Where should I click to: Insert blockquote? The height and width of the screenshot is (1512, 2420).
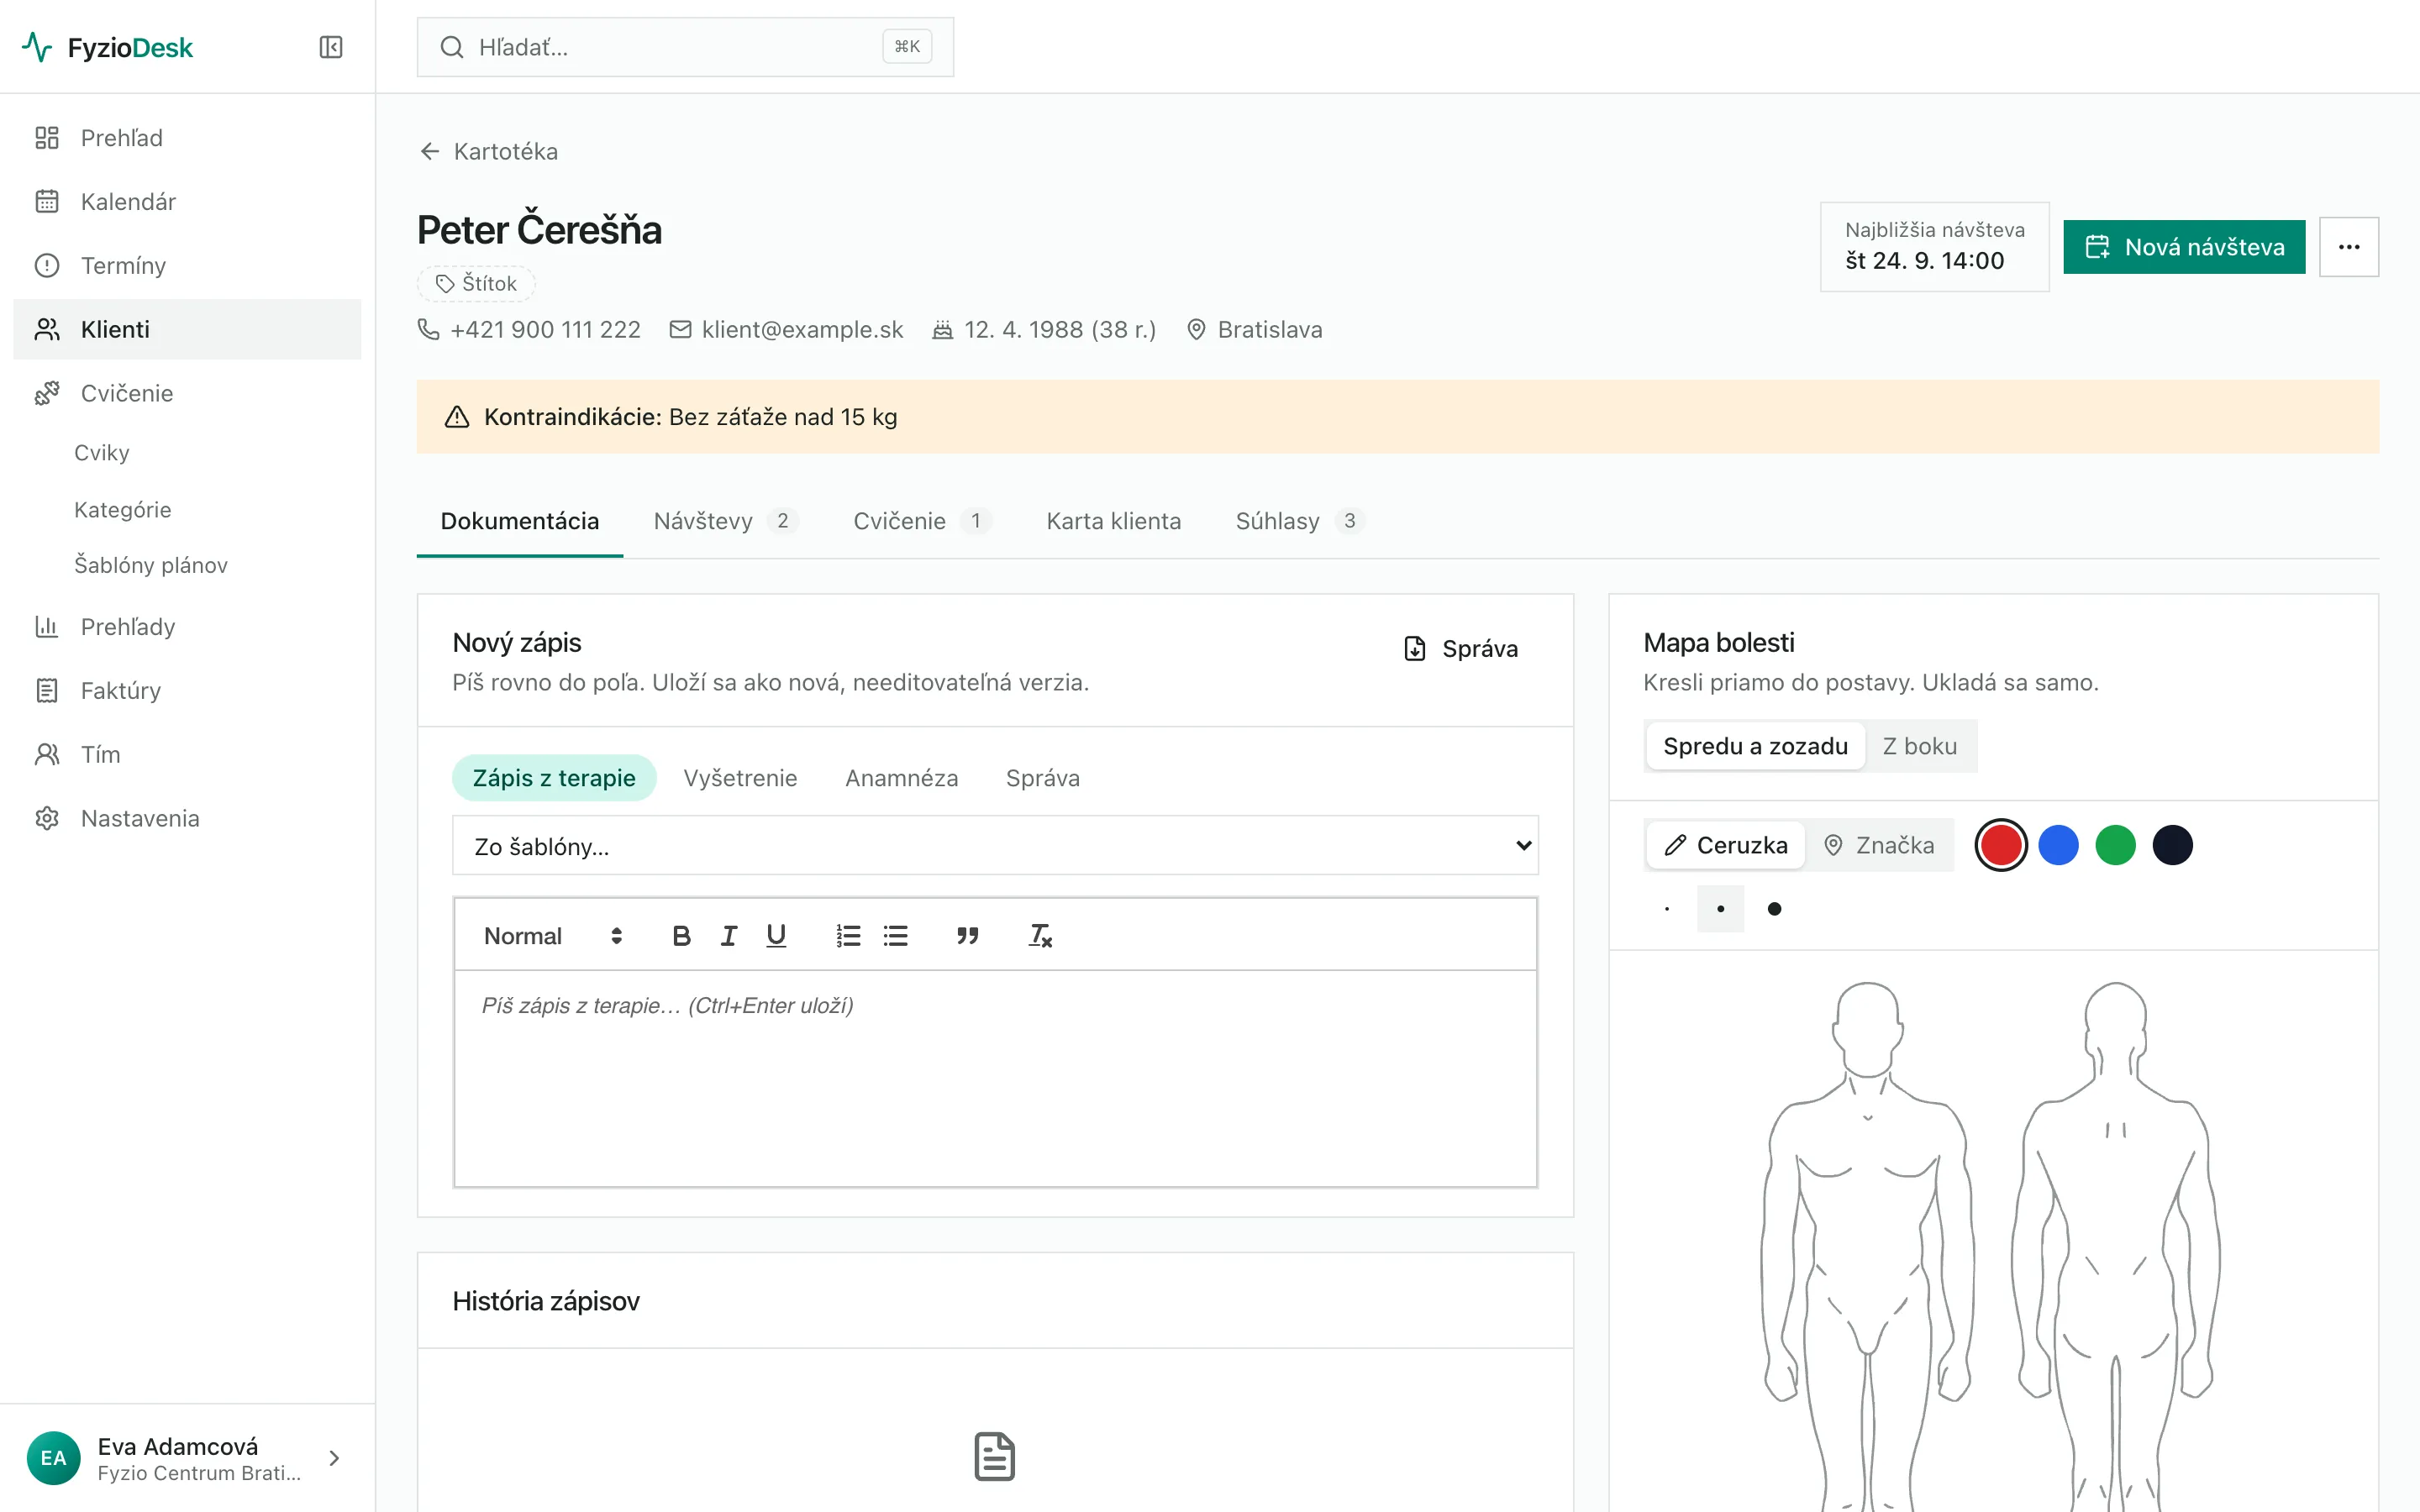(967, 936)
